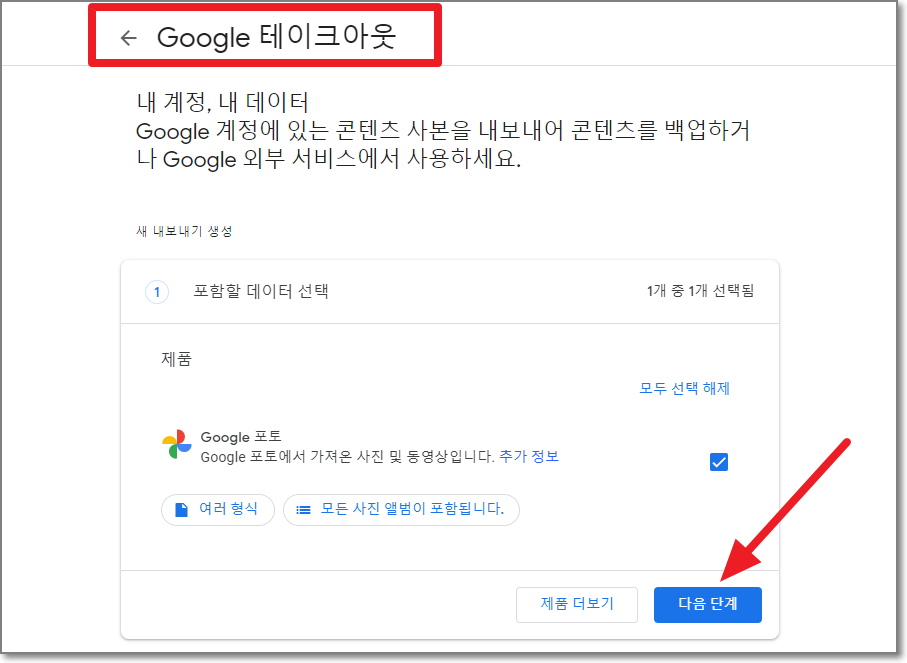Click the Google 포토 pinwheel logo

click(x=176, y=444)
